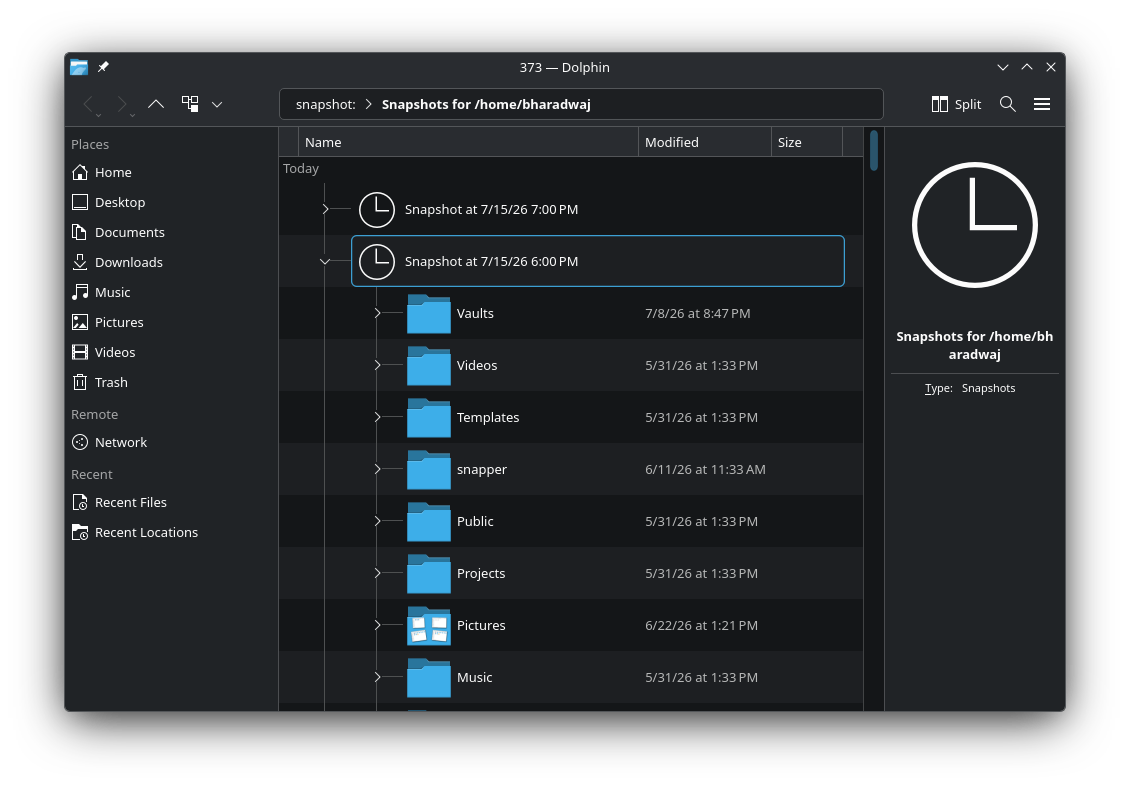The image size is (1130, 788).
Task: Go up to the parent folder
Action: click(156, 105)
